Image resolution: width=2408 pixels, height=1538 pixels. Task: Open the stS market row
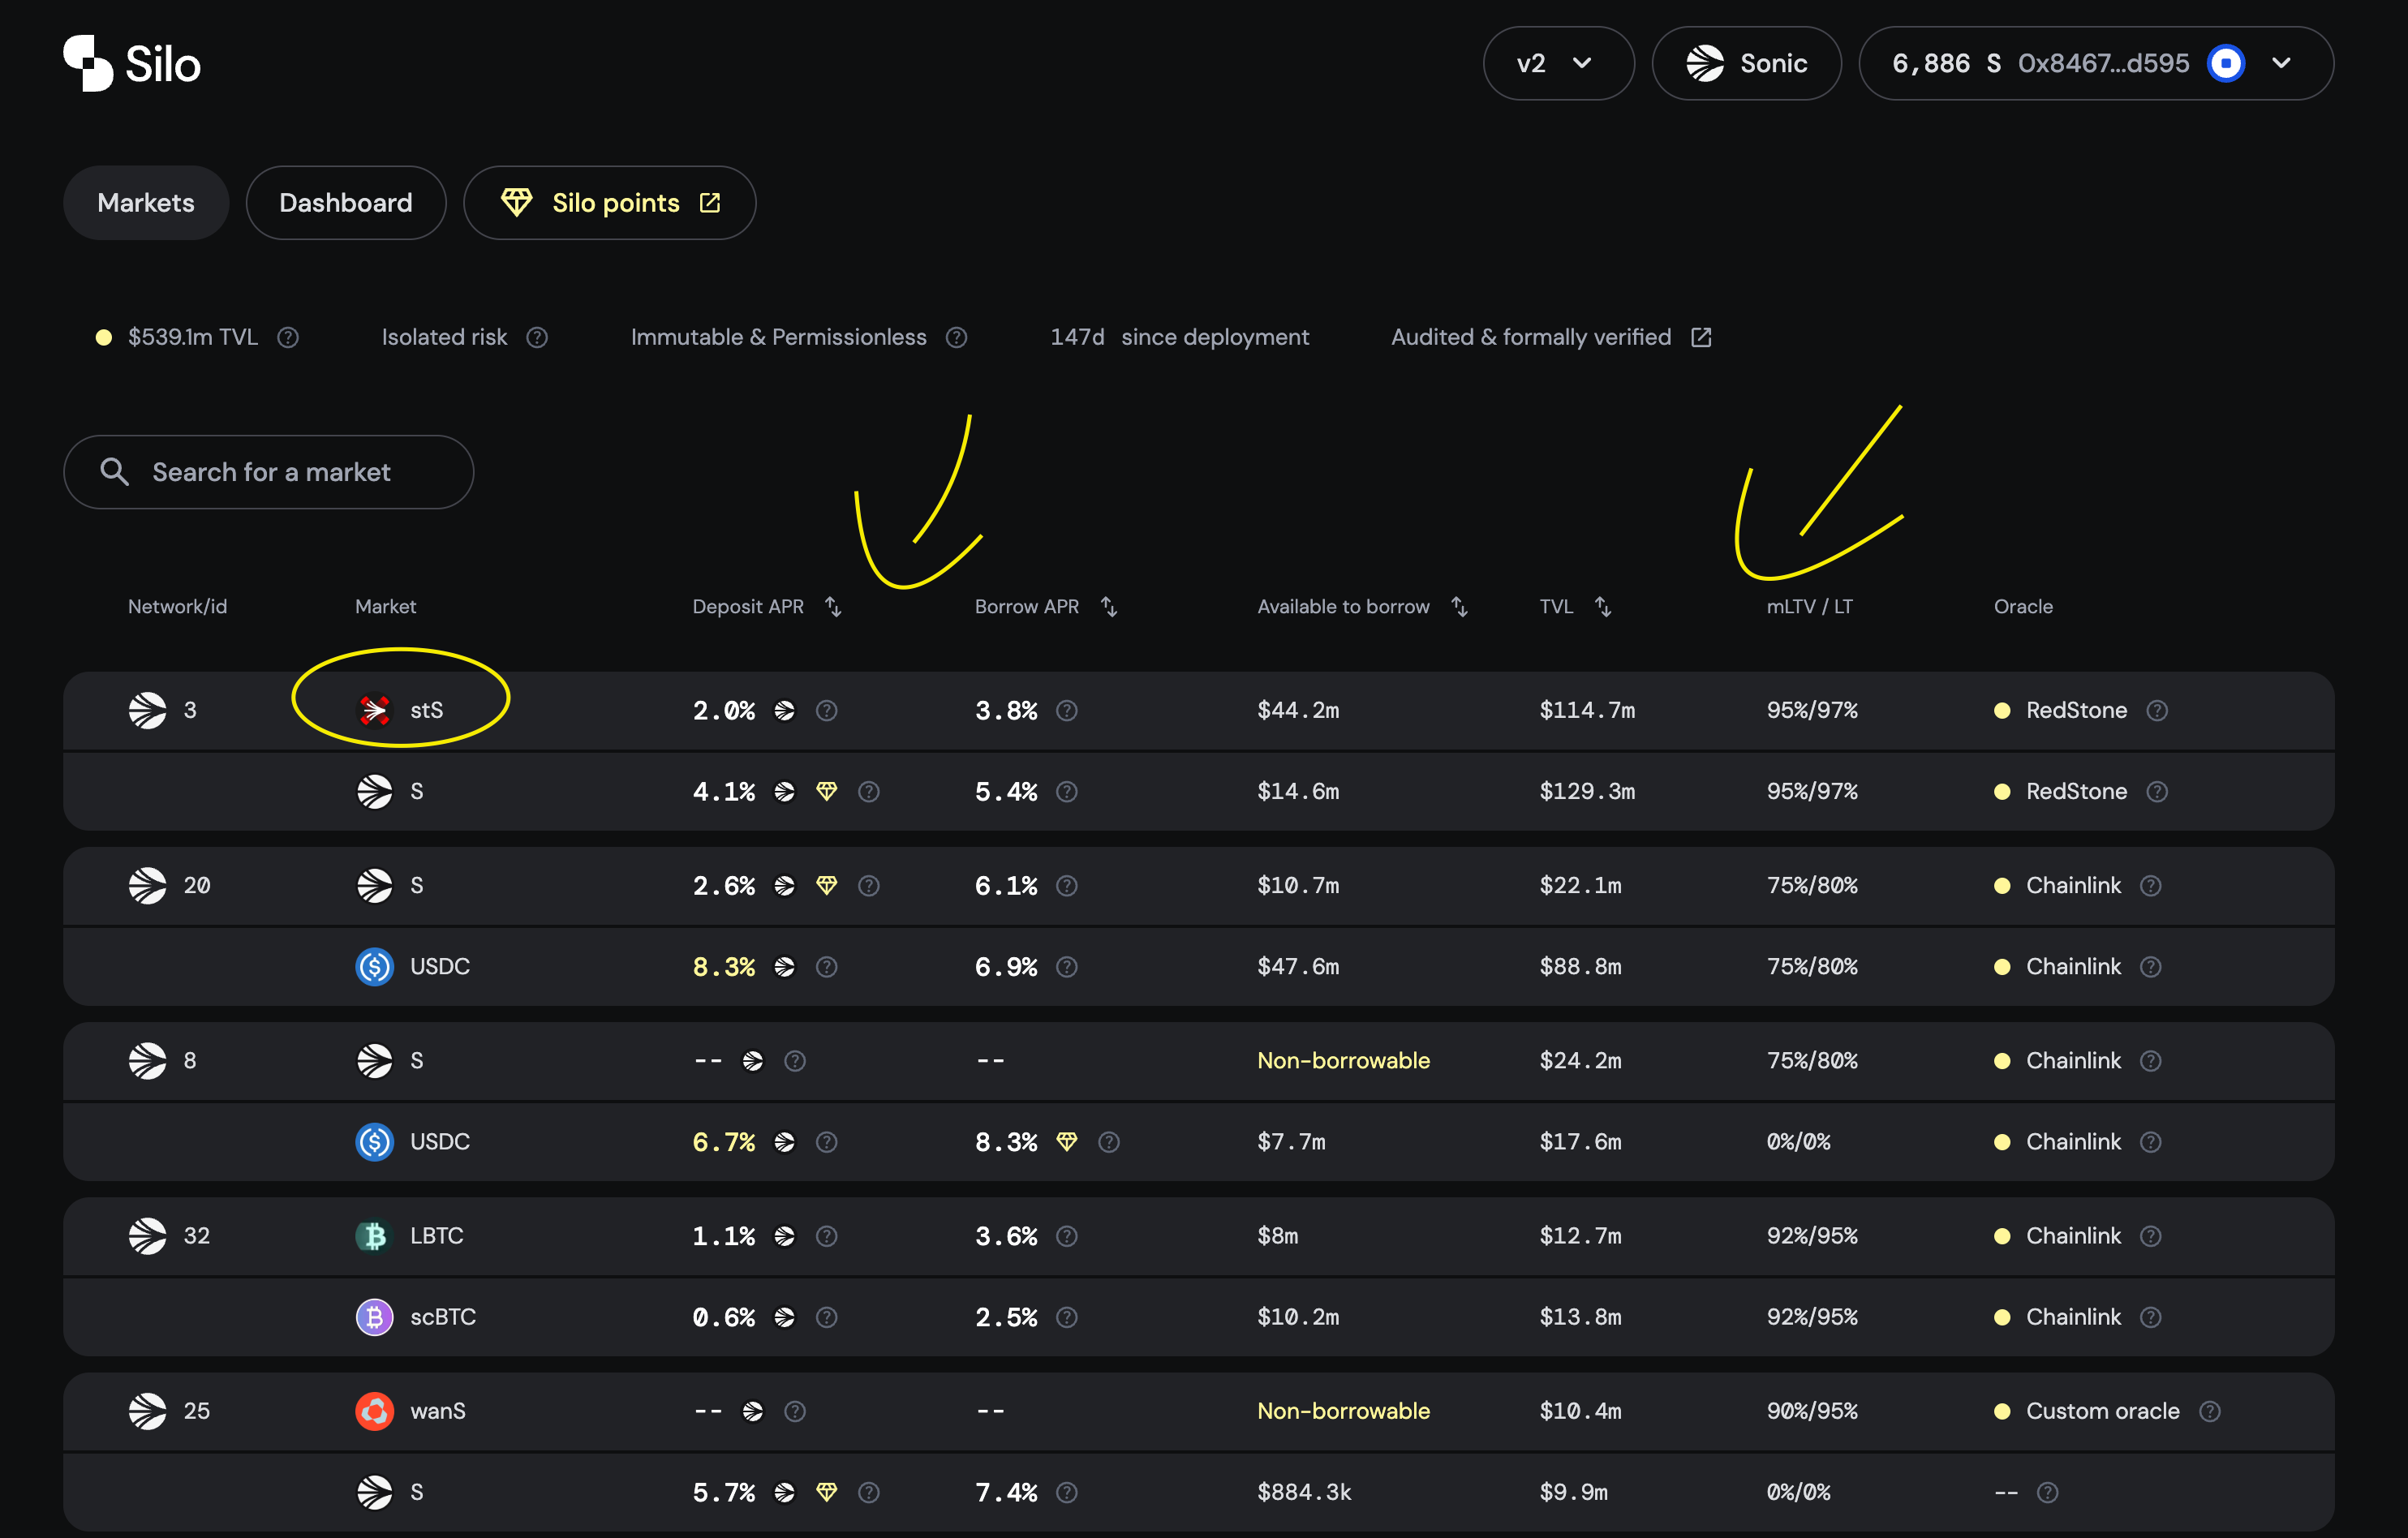426,710
